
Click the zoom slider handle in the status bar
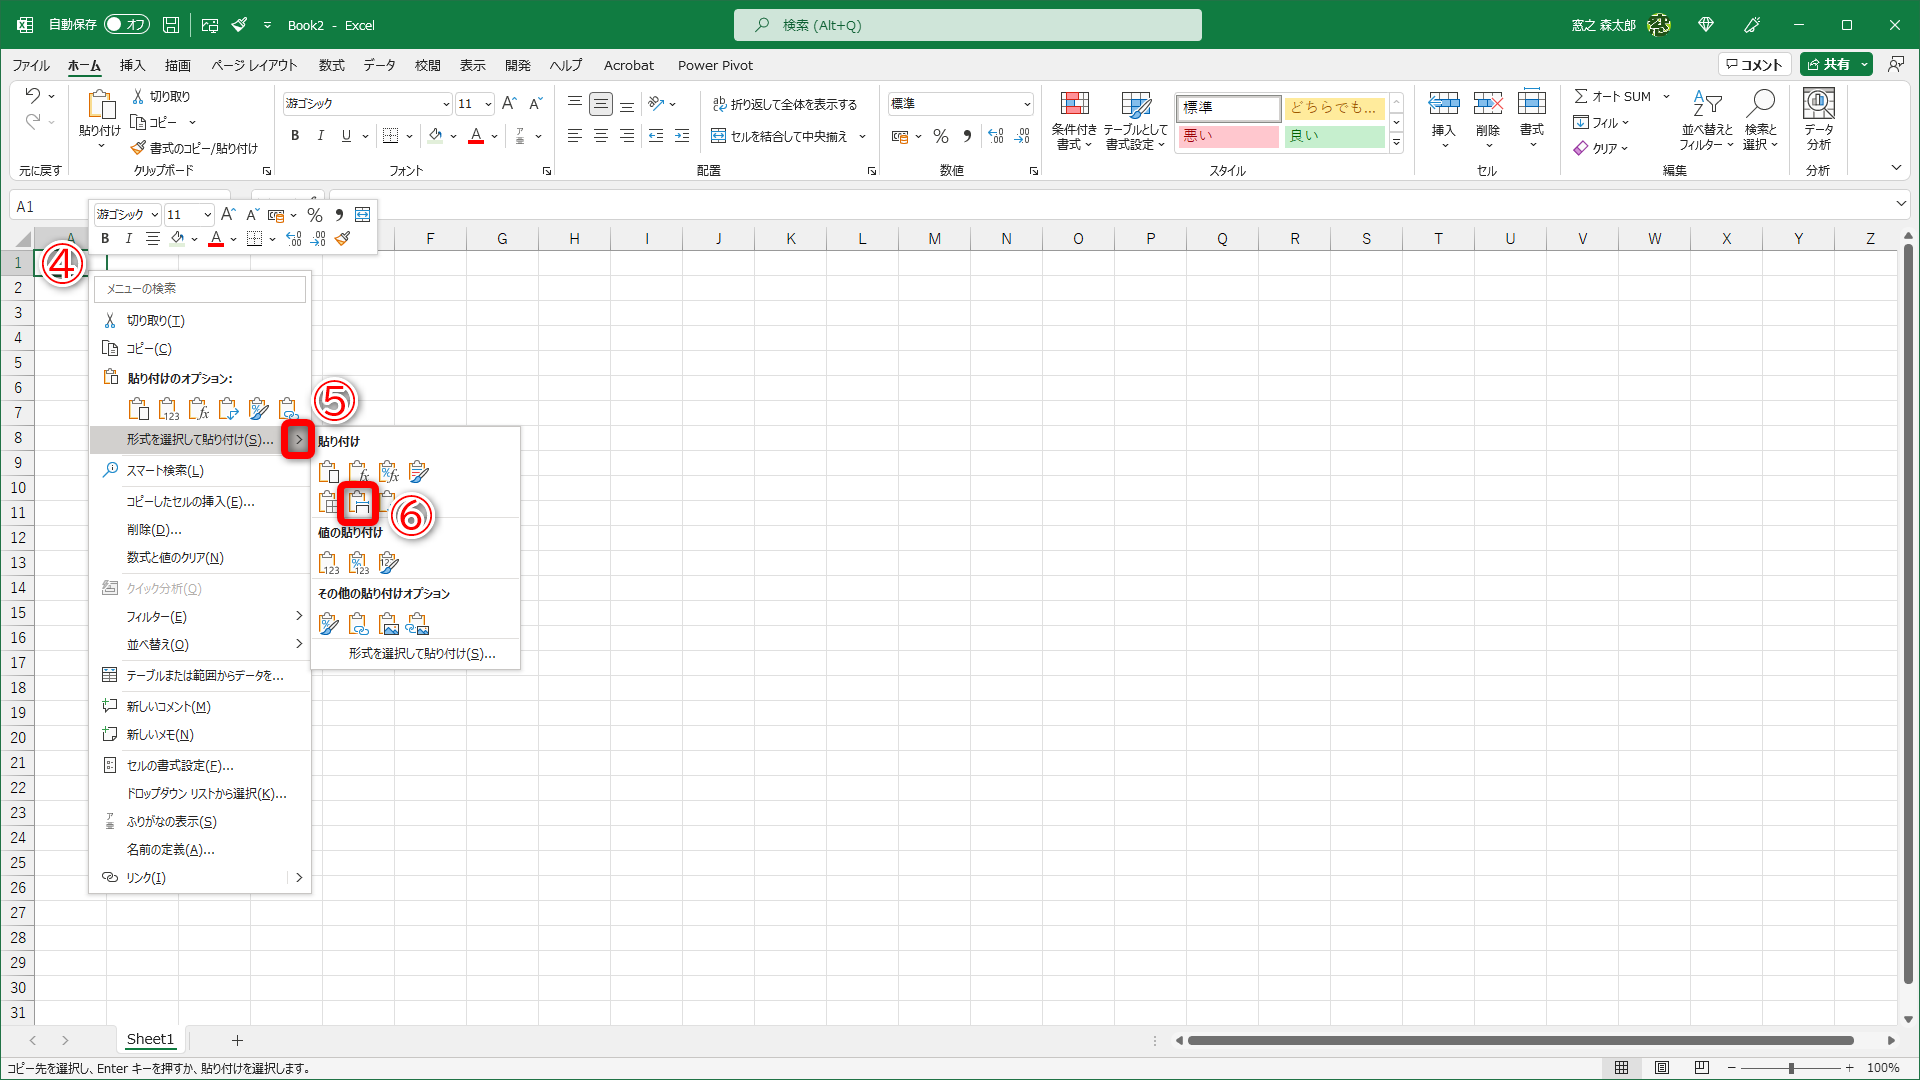(x=1791, y=1068)
